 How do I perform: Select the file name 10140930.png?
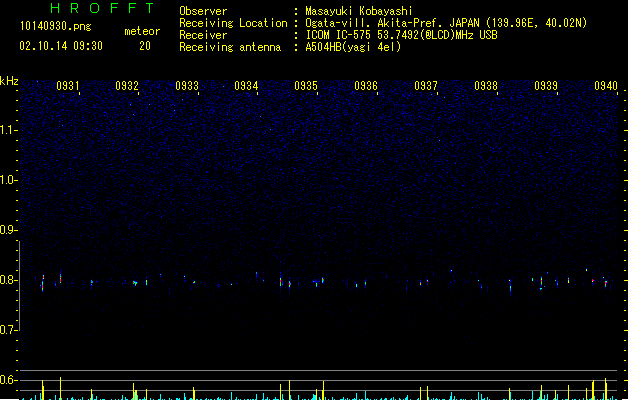pos(56,26)
